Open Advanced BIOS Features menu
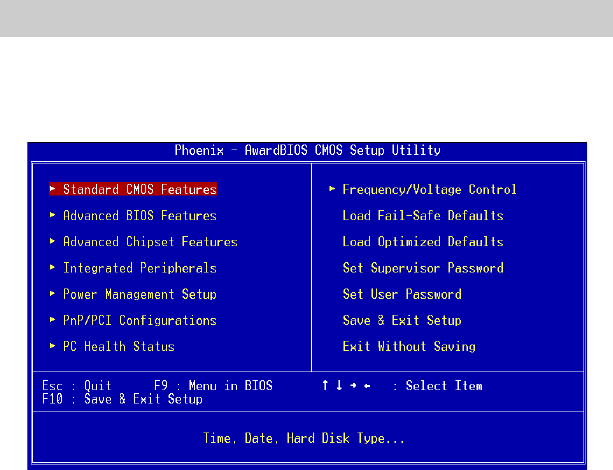 pos(140,215)
